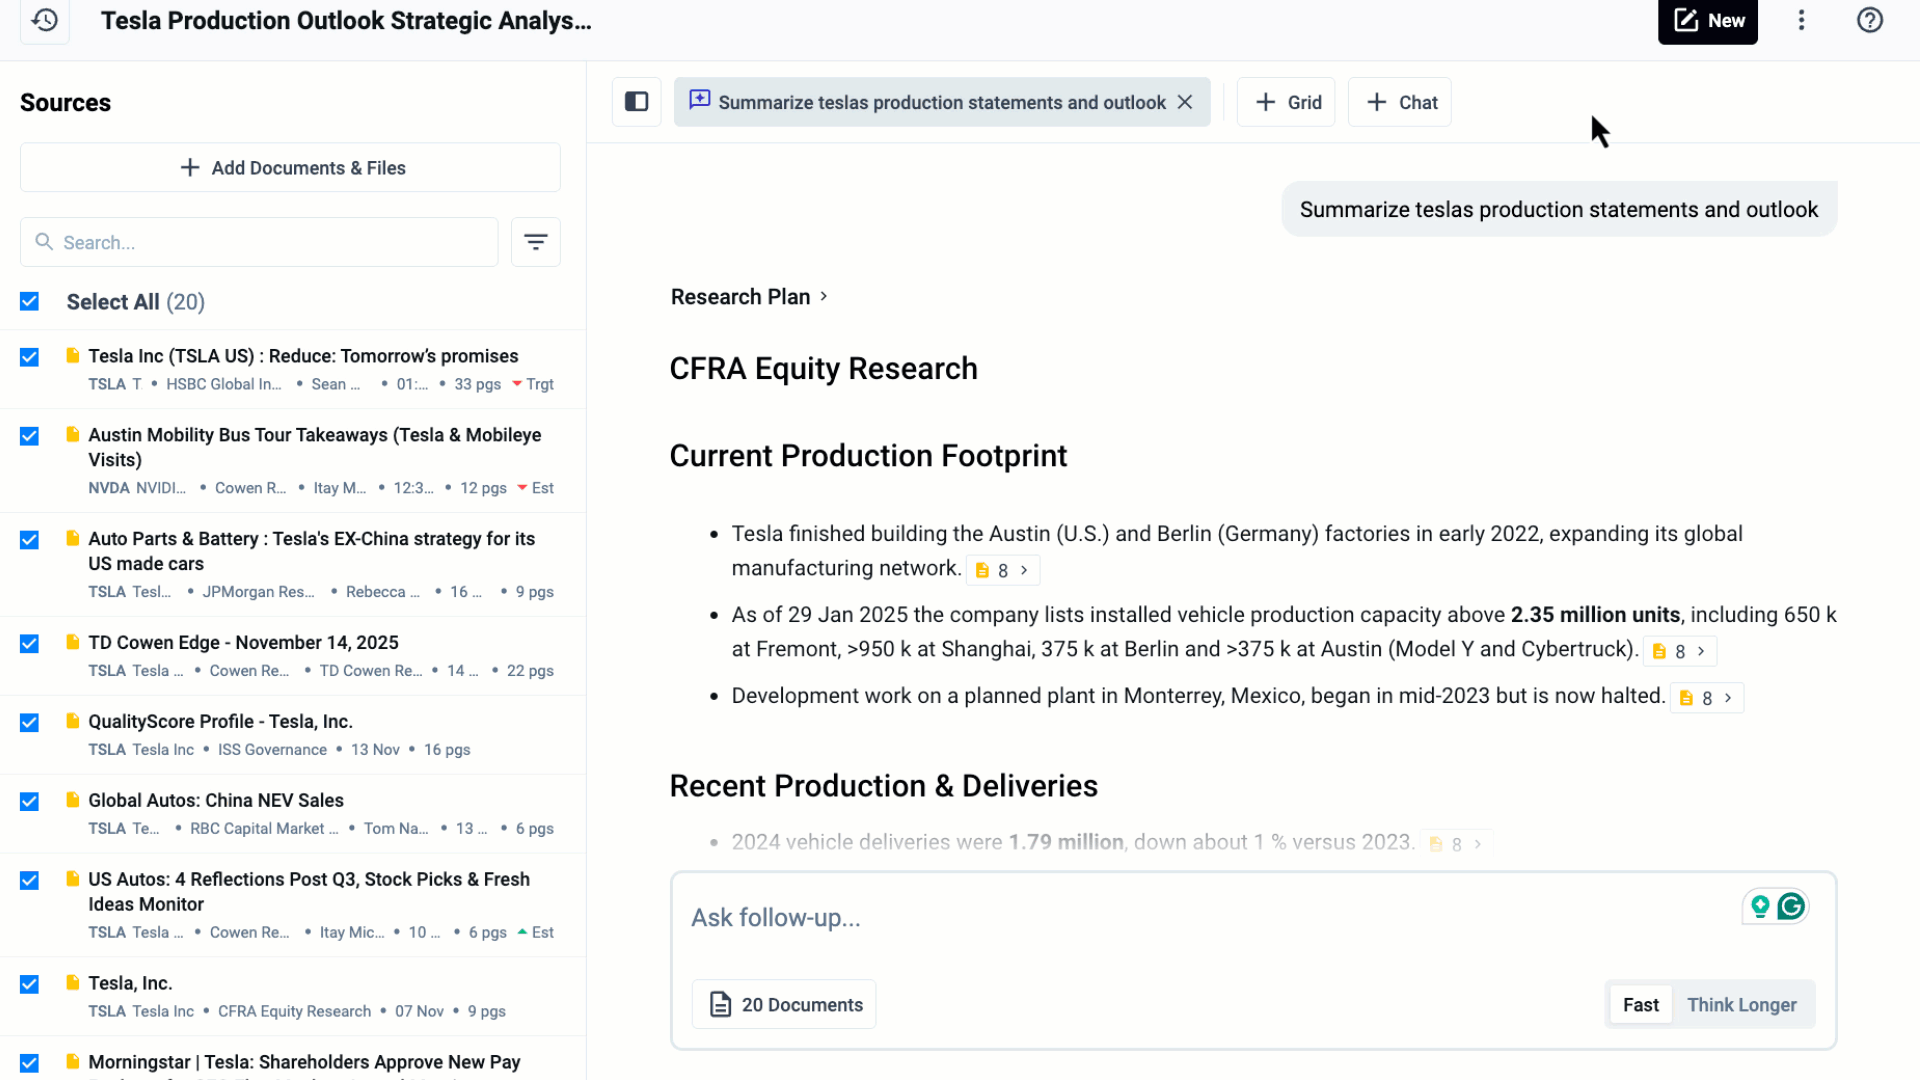The image size is (1920, 1080).
Task: Click the Grammarly icon in follow-up box
Action: coord(1791,906)
